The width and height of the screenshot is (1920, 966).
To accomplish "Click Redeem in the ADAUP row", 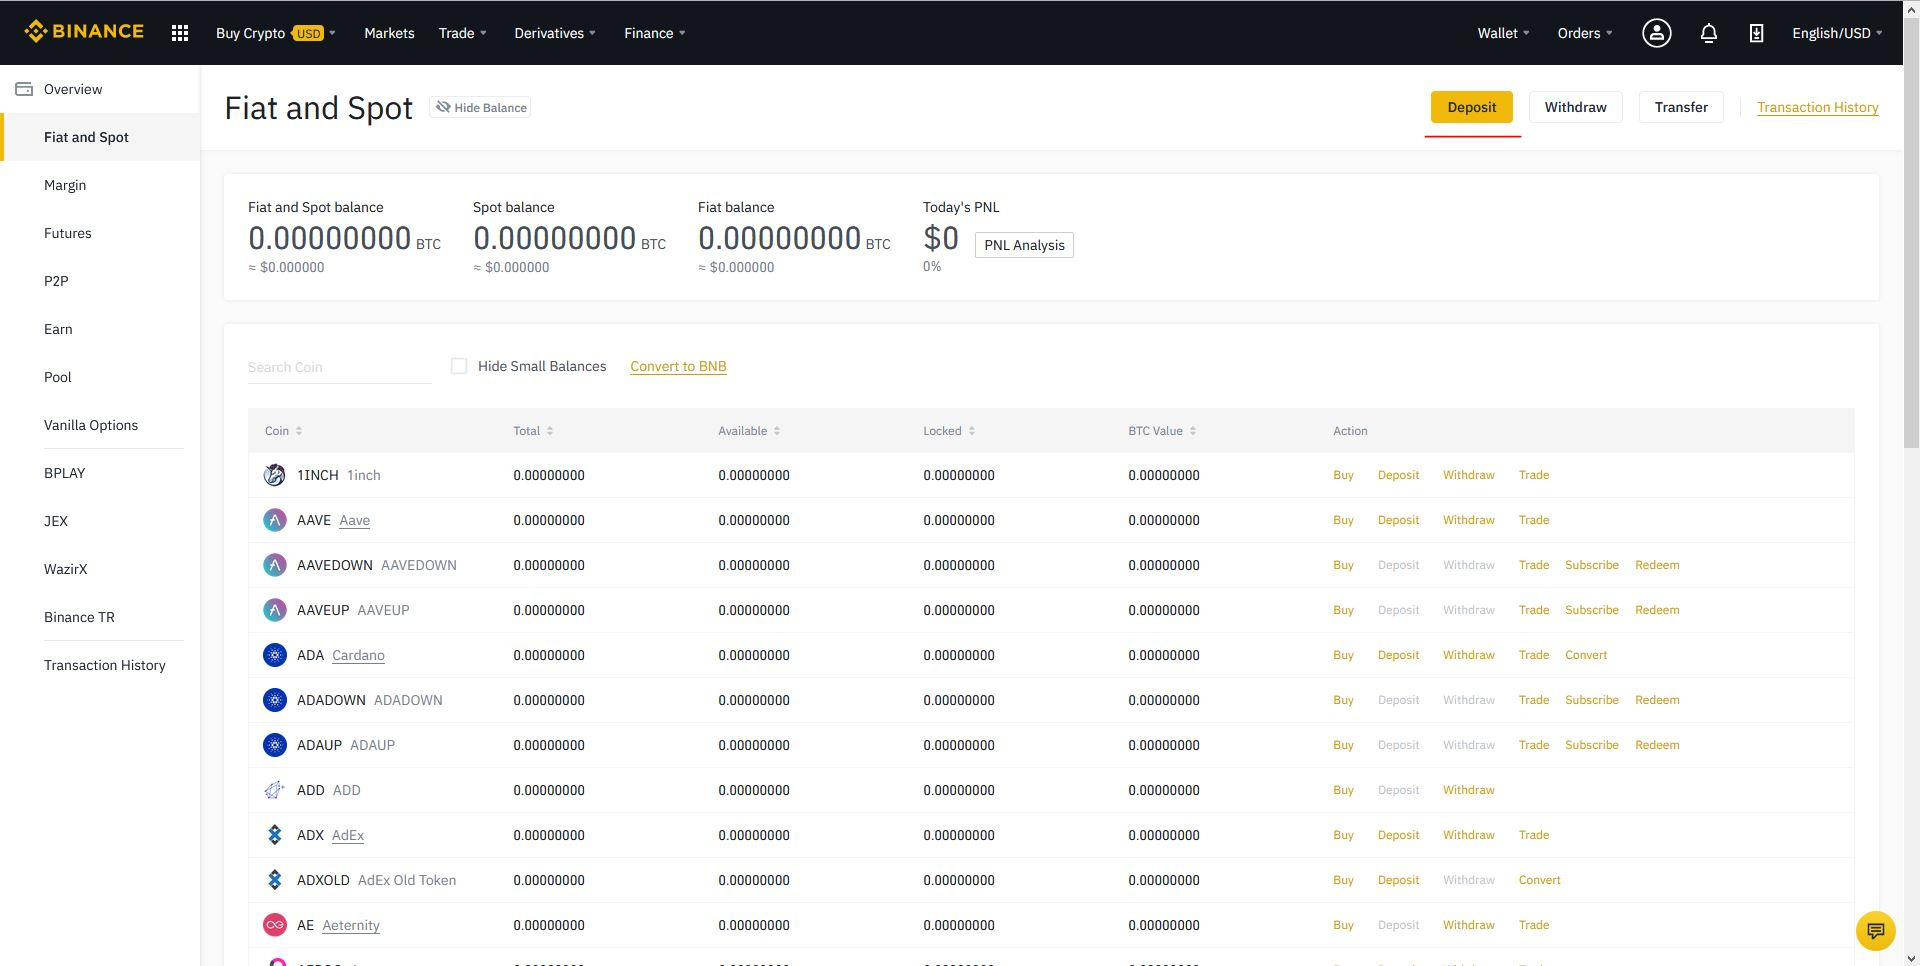I will coord(1657,745).
